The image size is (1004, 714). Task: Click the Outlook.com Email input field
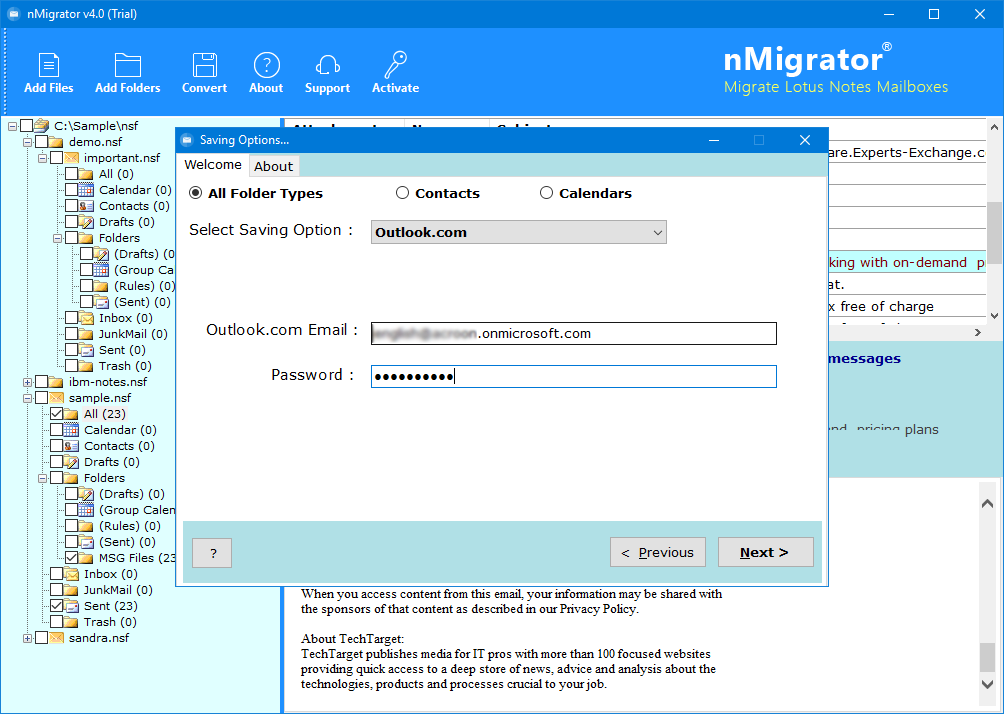(574, 333)
